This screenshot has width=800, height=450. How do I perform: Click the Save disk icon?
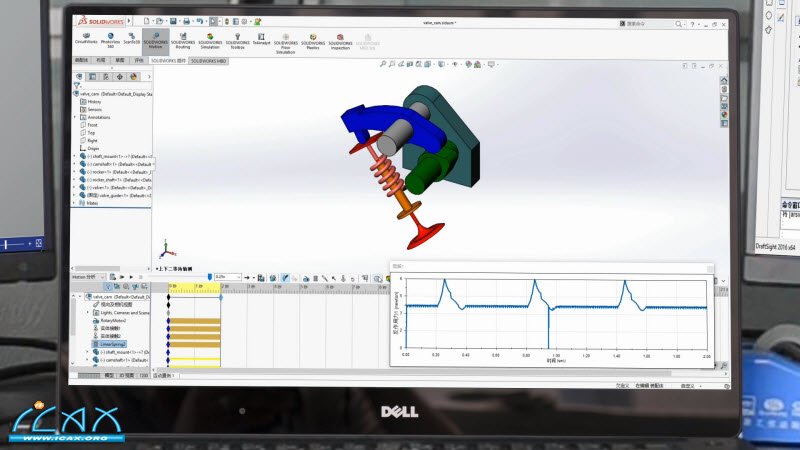pos(173,21)
